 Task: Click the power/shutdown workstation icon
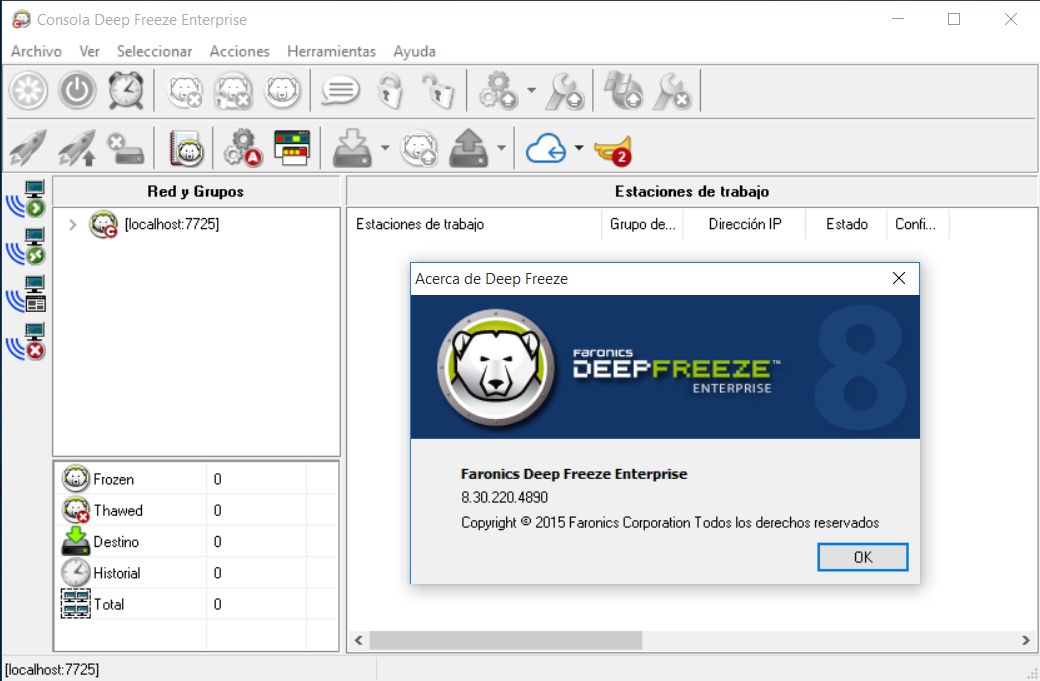tap(78, 90)
